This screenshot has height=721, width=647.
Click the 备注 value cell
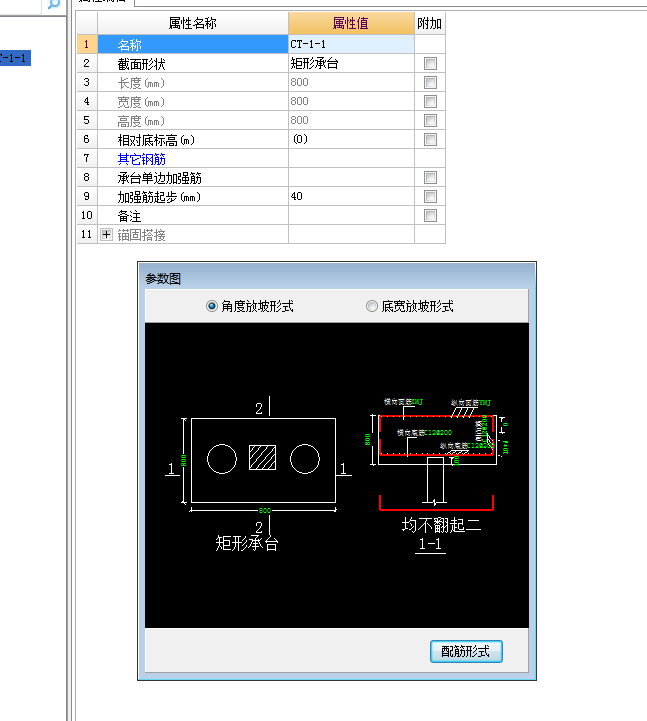click(x=351, y=215)
